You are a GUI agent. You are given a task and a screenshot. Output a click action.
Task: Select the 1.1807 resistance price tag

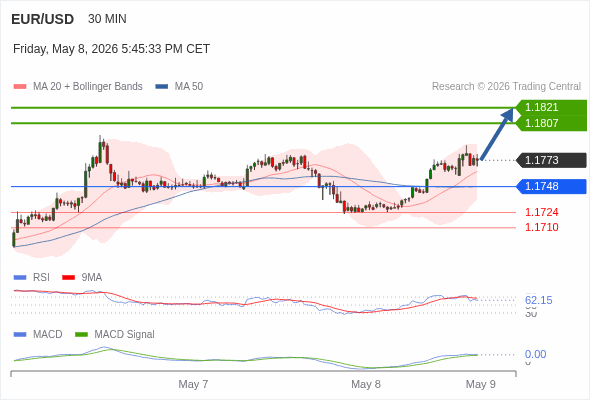[552, 123]
